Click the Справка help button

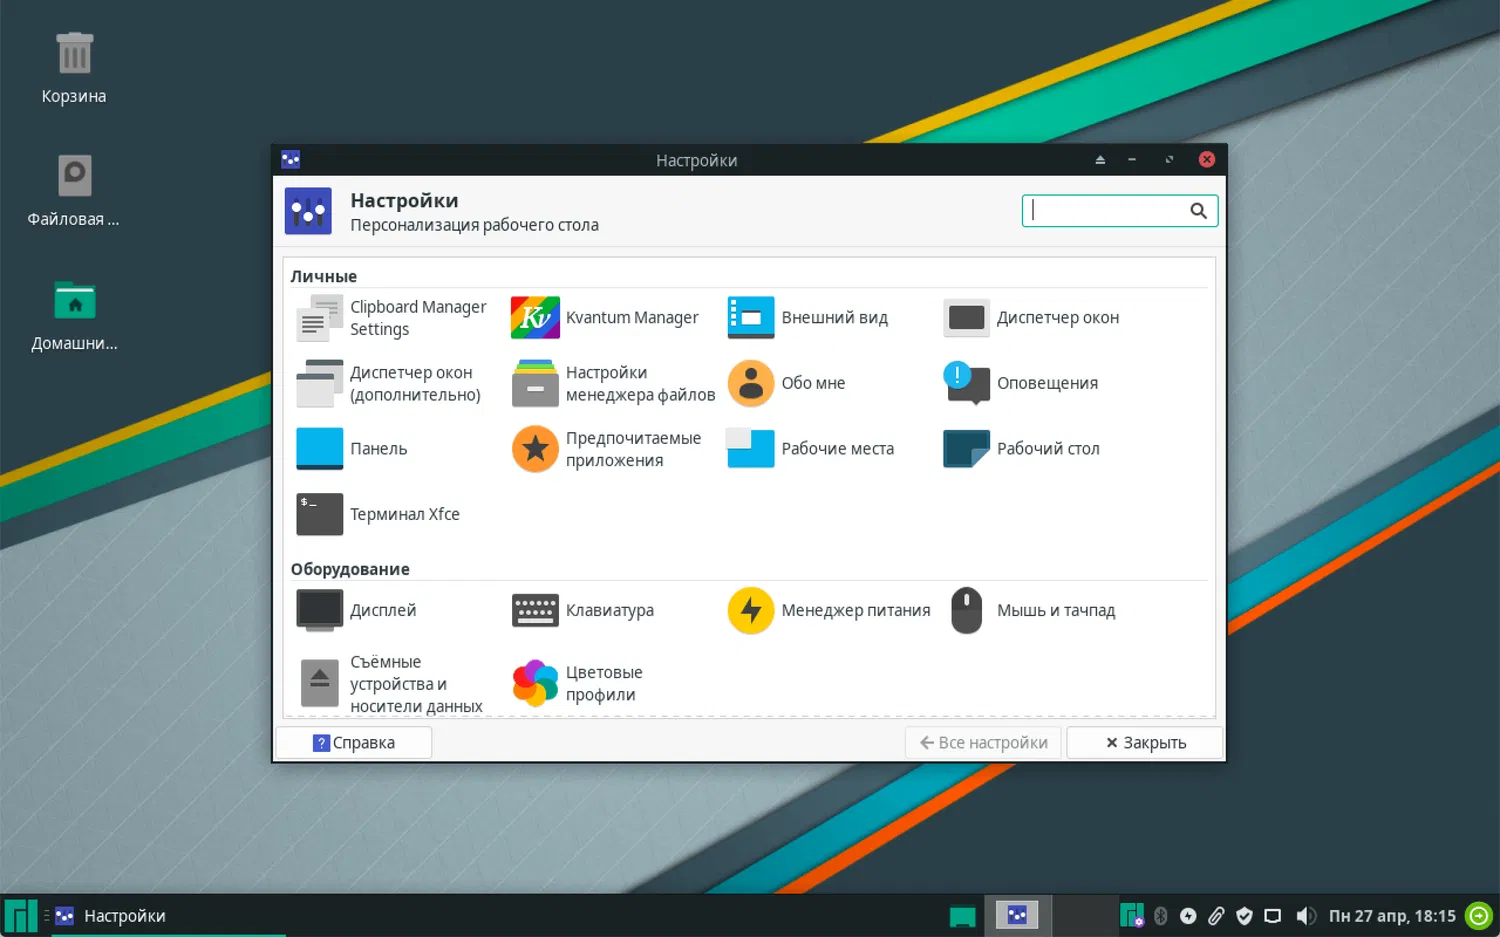pyautogui.click(x=354, y=743)
